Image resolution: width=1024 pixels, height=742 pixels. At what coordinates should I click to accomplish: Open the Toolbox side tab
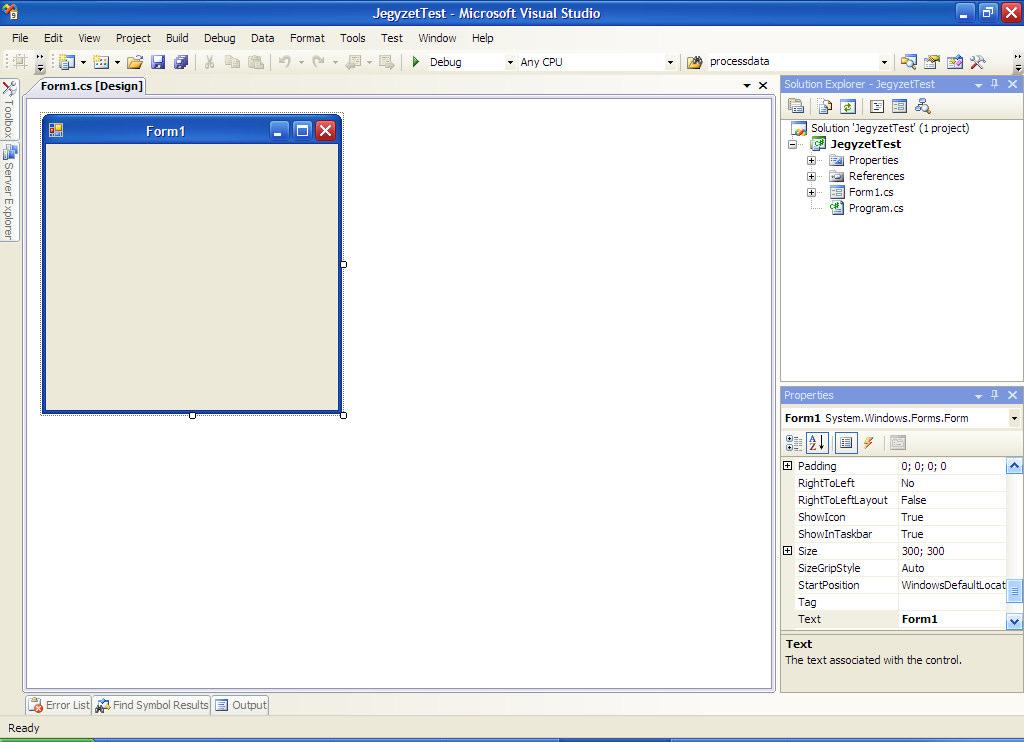[x=9, y=109]
